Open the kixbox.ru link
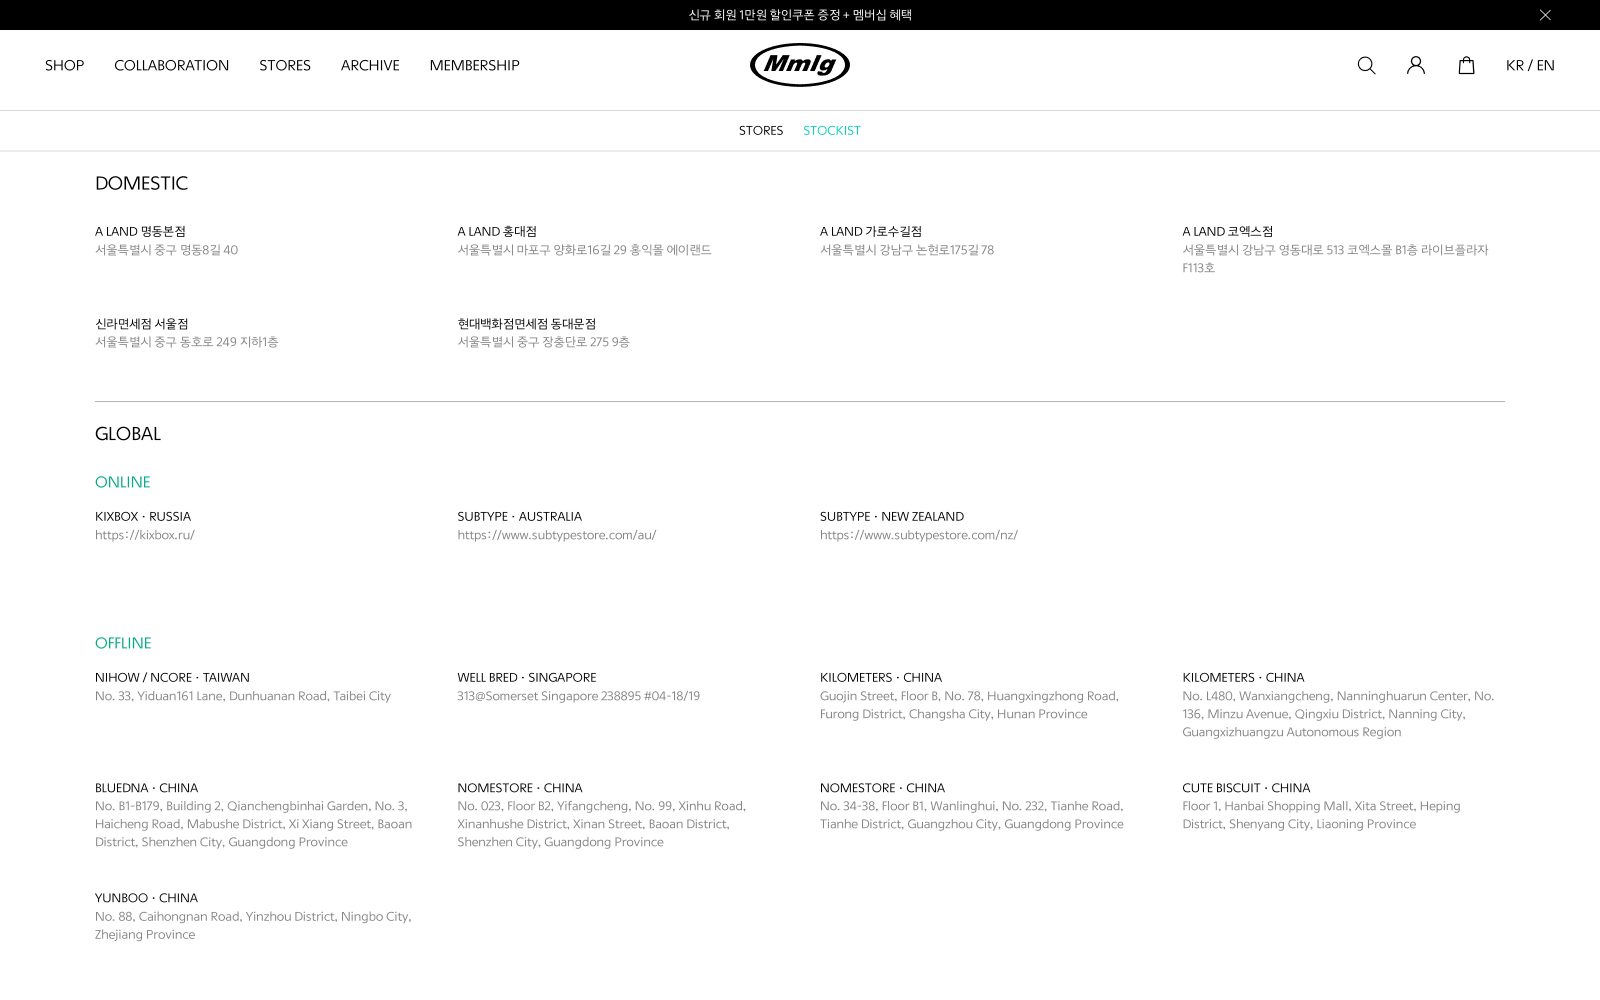Viewport: 1600px width, 1000px height. [x=145, y=535]
